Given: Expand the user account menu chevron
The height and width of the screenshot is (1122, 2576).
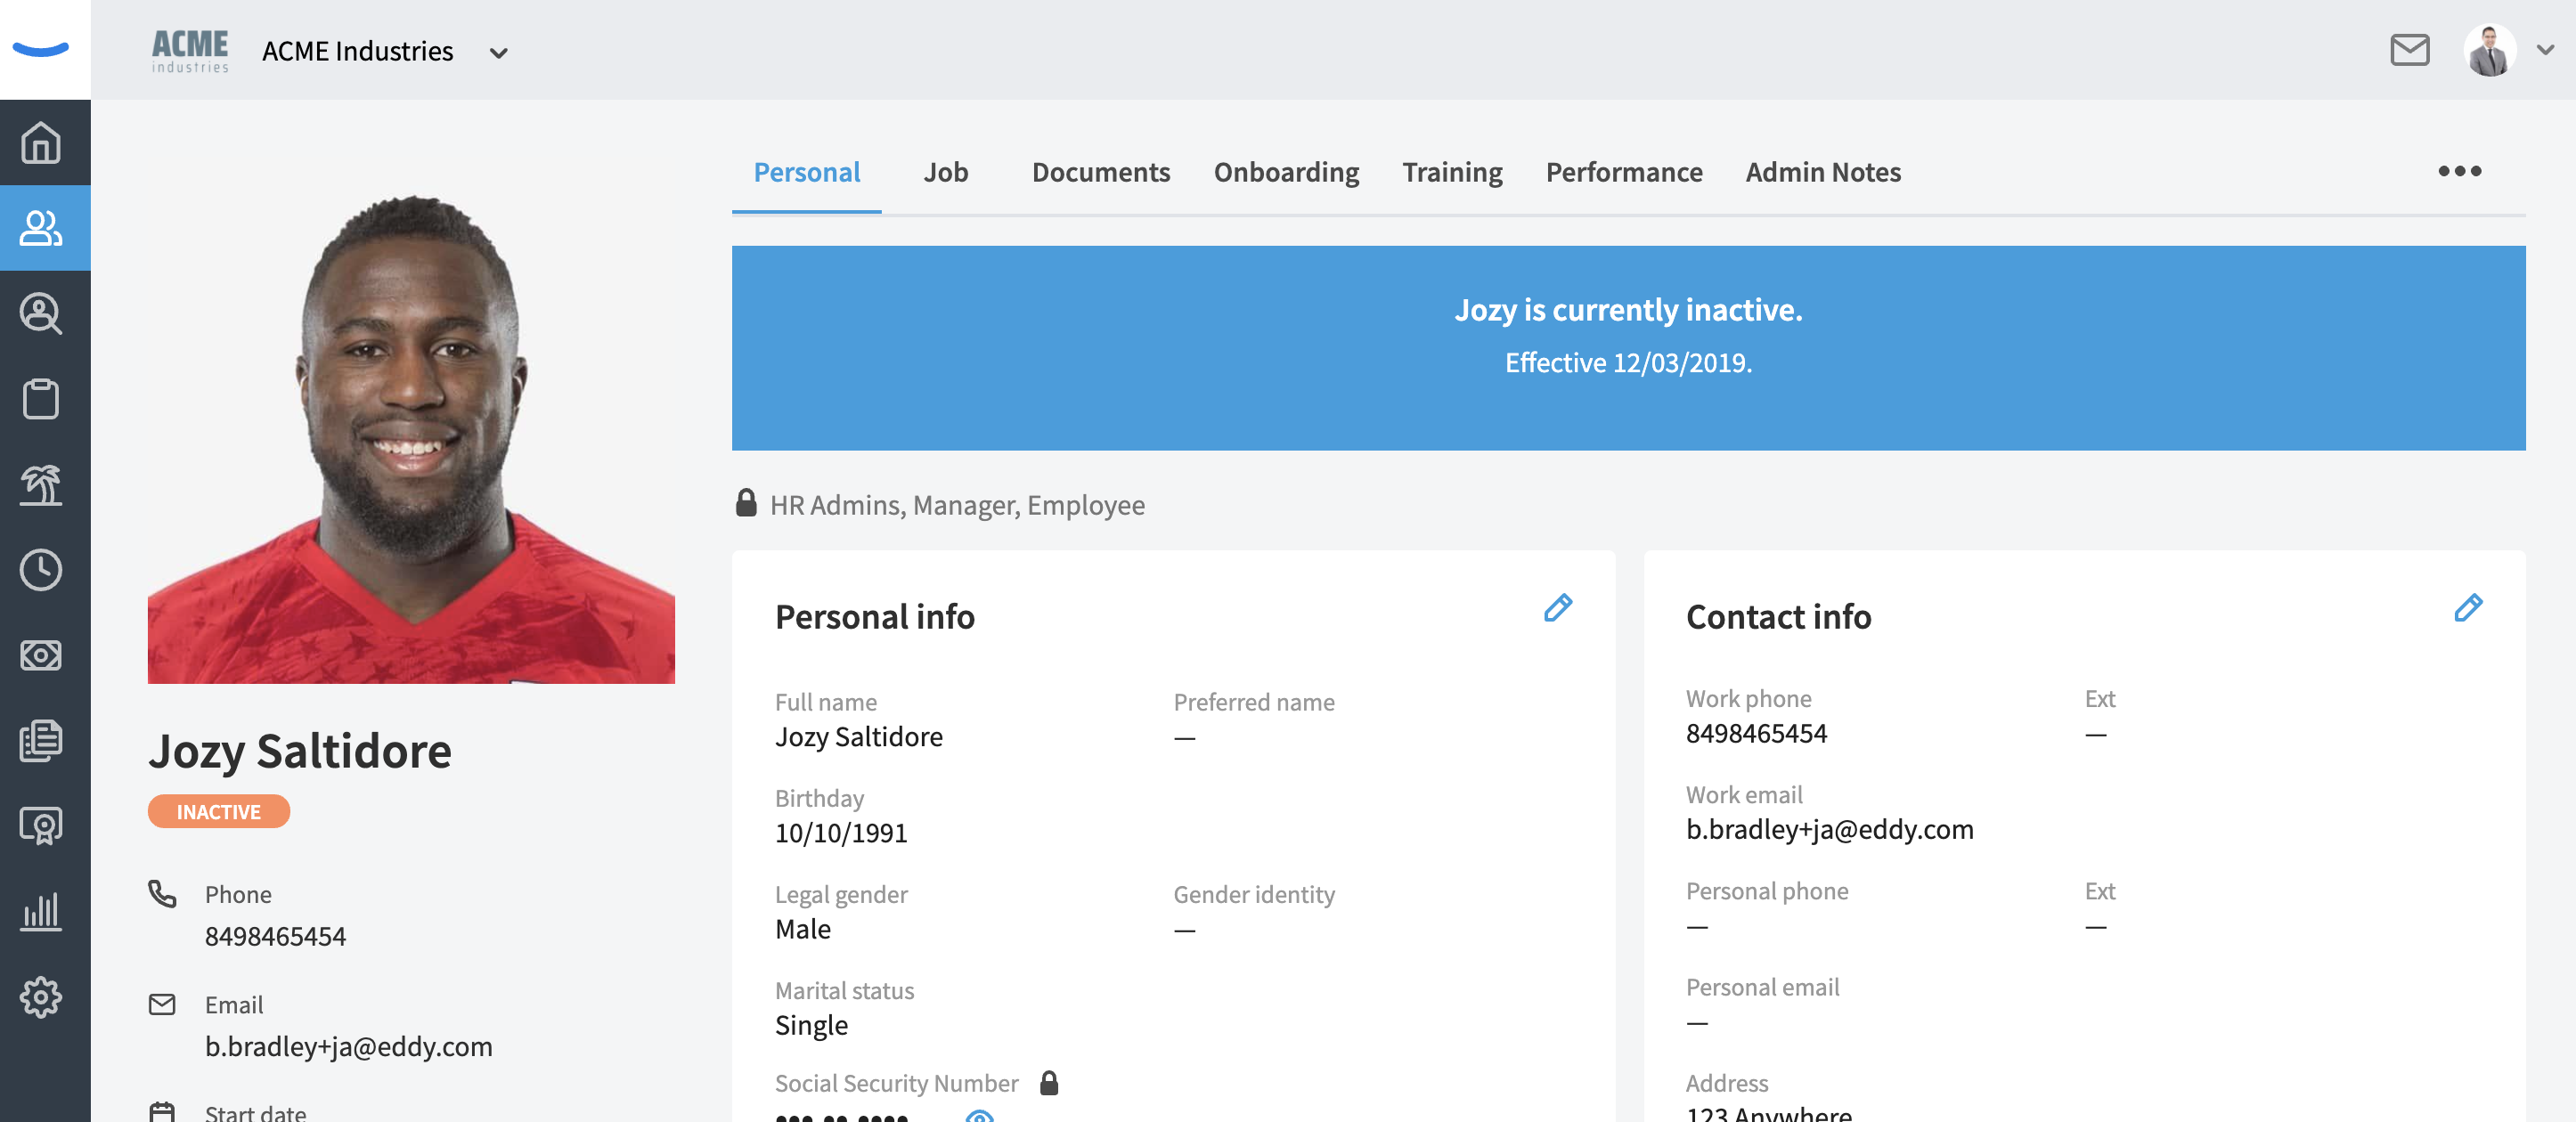Looking at the screenshot, I should pyautogui.click(x=2545, y=49).
